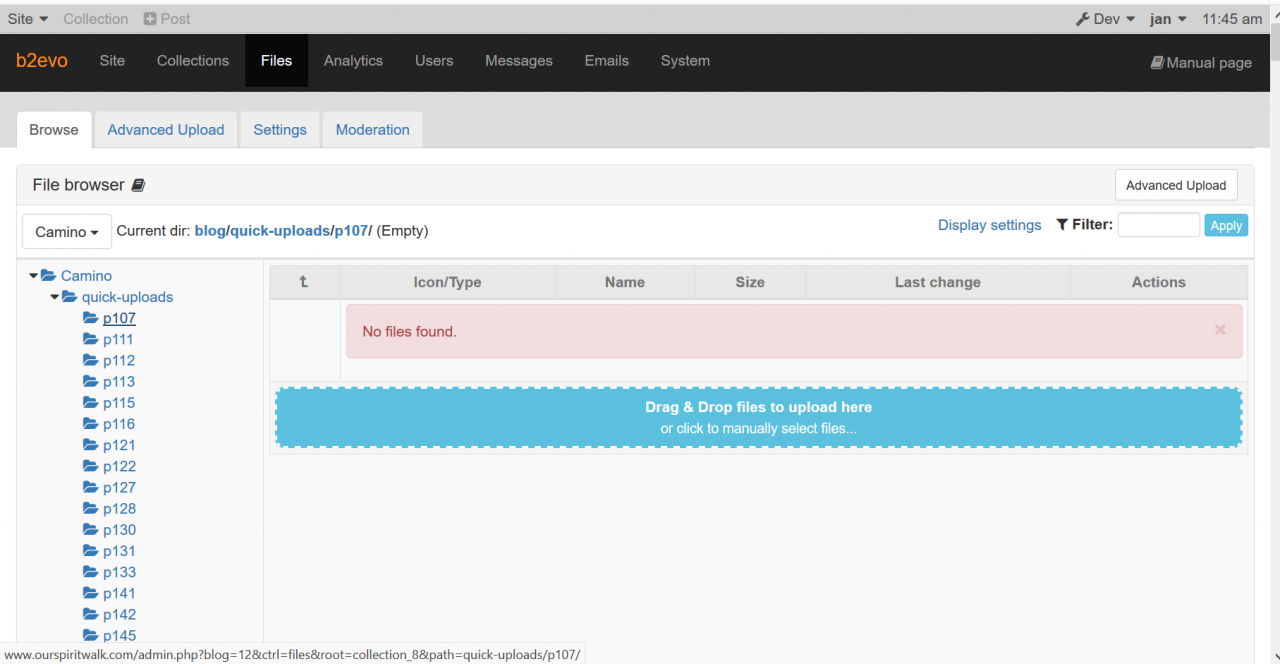Open the p115 folder in tree
Screen dimensions: 1280x664
119,403
